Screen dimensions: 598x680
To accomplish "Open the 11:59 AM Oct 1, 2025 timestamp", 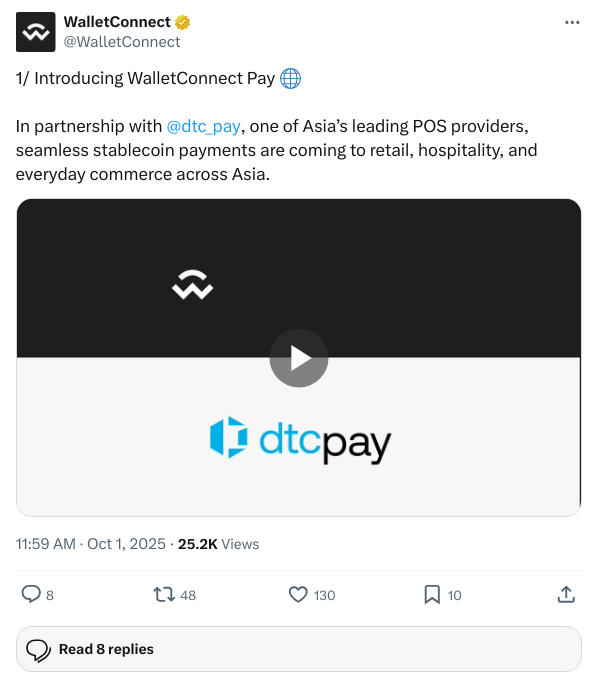I will coord(91,544).
